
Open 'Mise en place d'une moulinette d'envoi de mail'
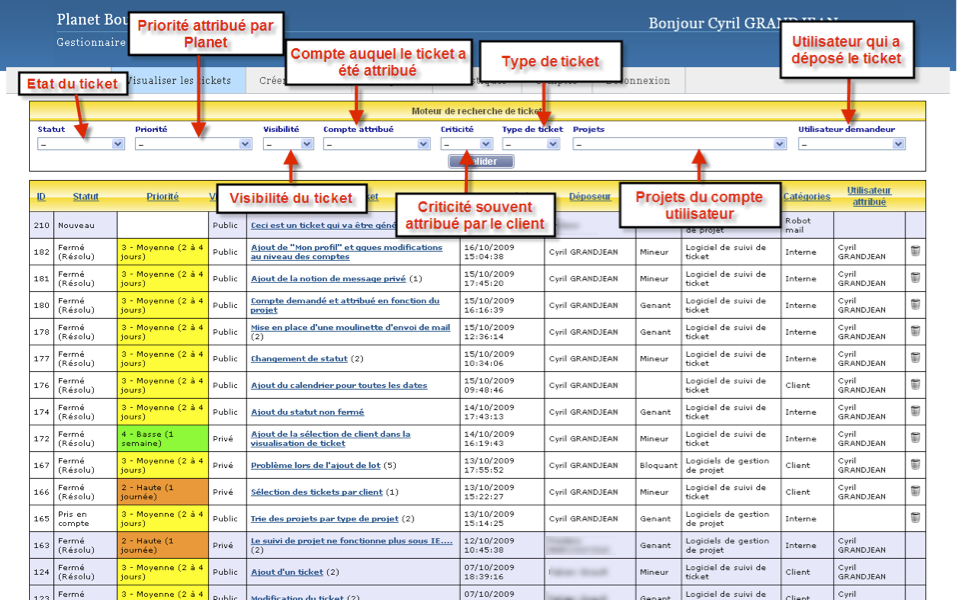[350, 327]
